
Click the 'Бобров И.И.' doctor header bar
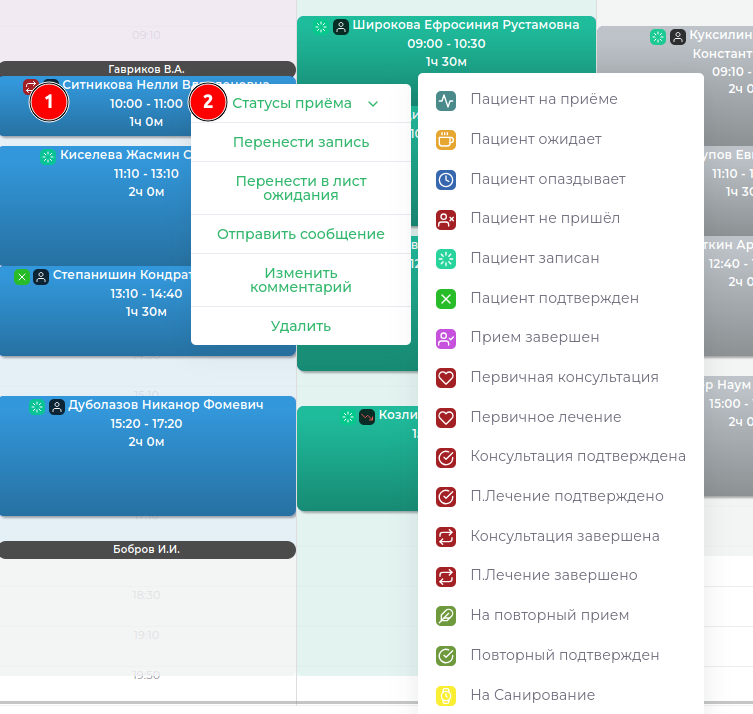[x=147, y=550]
